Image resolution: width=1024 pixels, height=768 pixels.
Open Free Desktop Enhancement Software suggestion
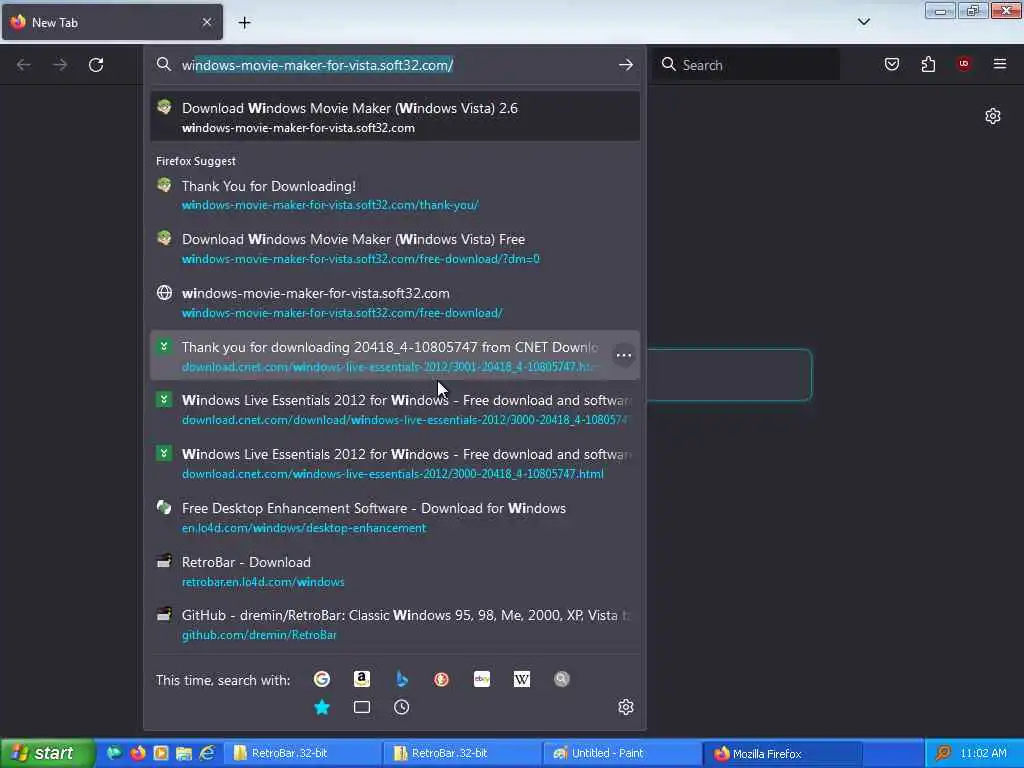[394, 517]
